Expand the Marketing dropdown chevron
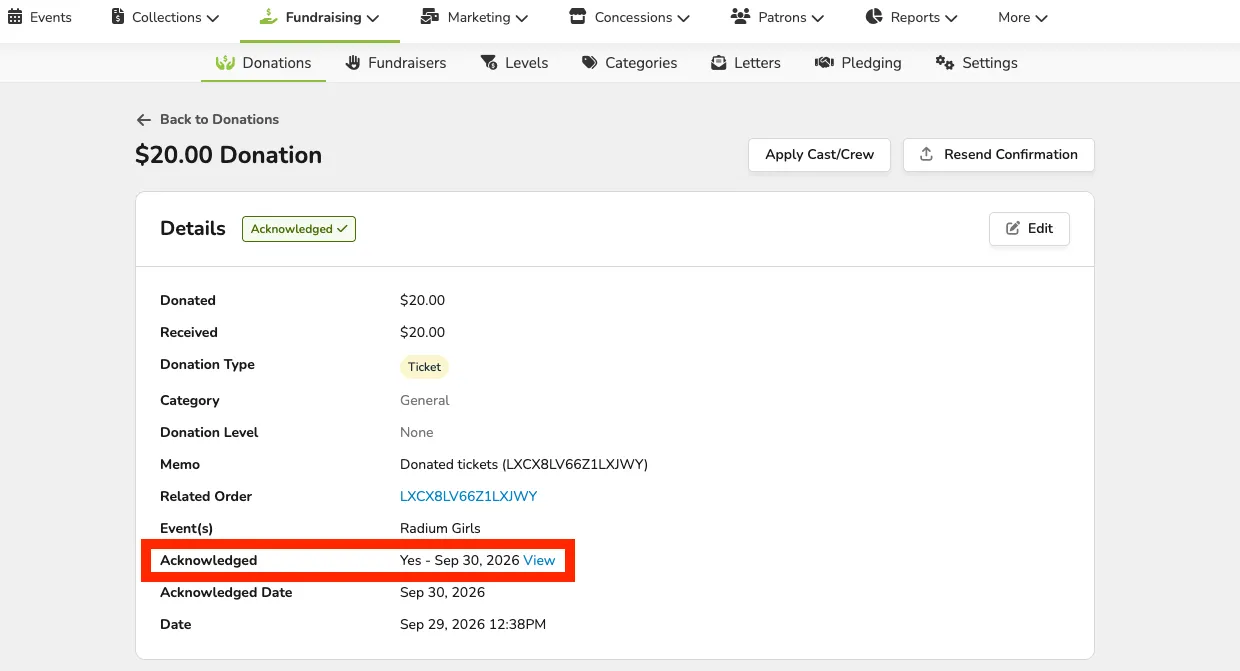 (x=522, y=18)
